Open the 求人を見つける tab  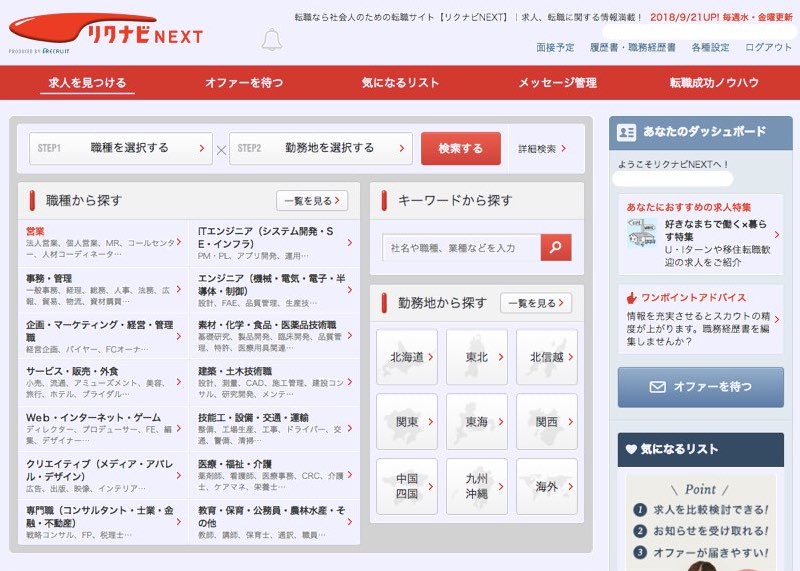87,83
